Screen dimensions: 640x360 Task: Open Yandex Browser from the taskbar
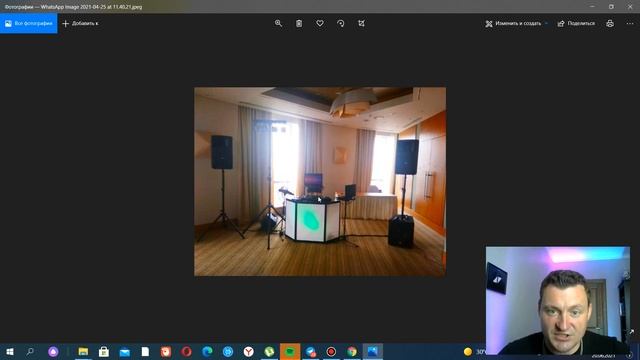[x=249, y=351]
